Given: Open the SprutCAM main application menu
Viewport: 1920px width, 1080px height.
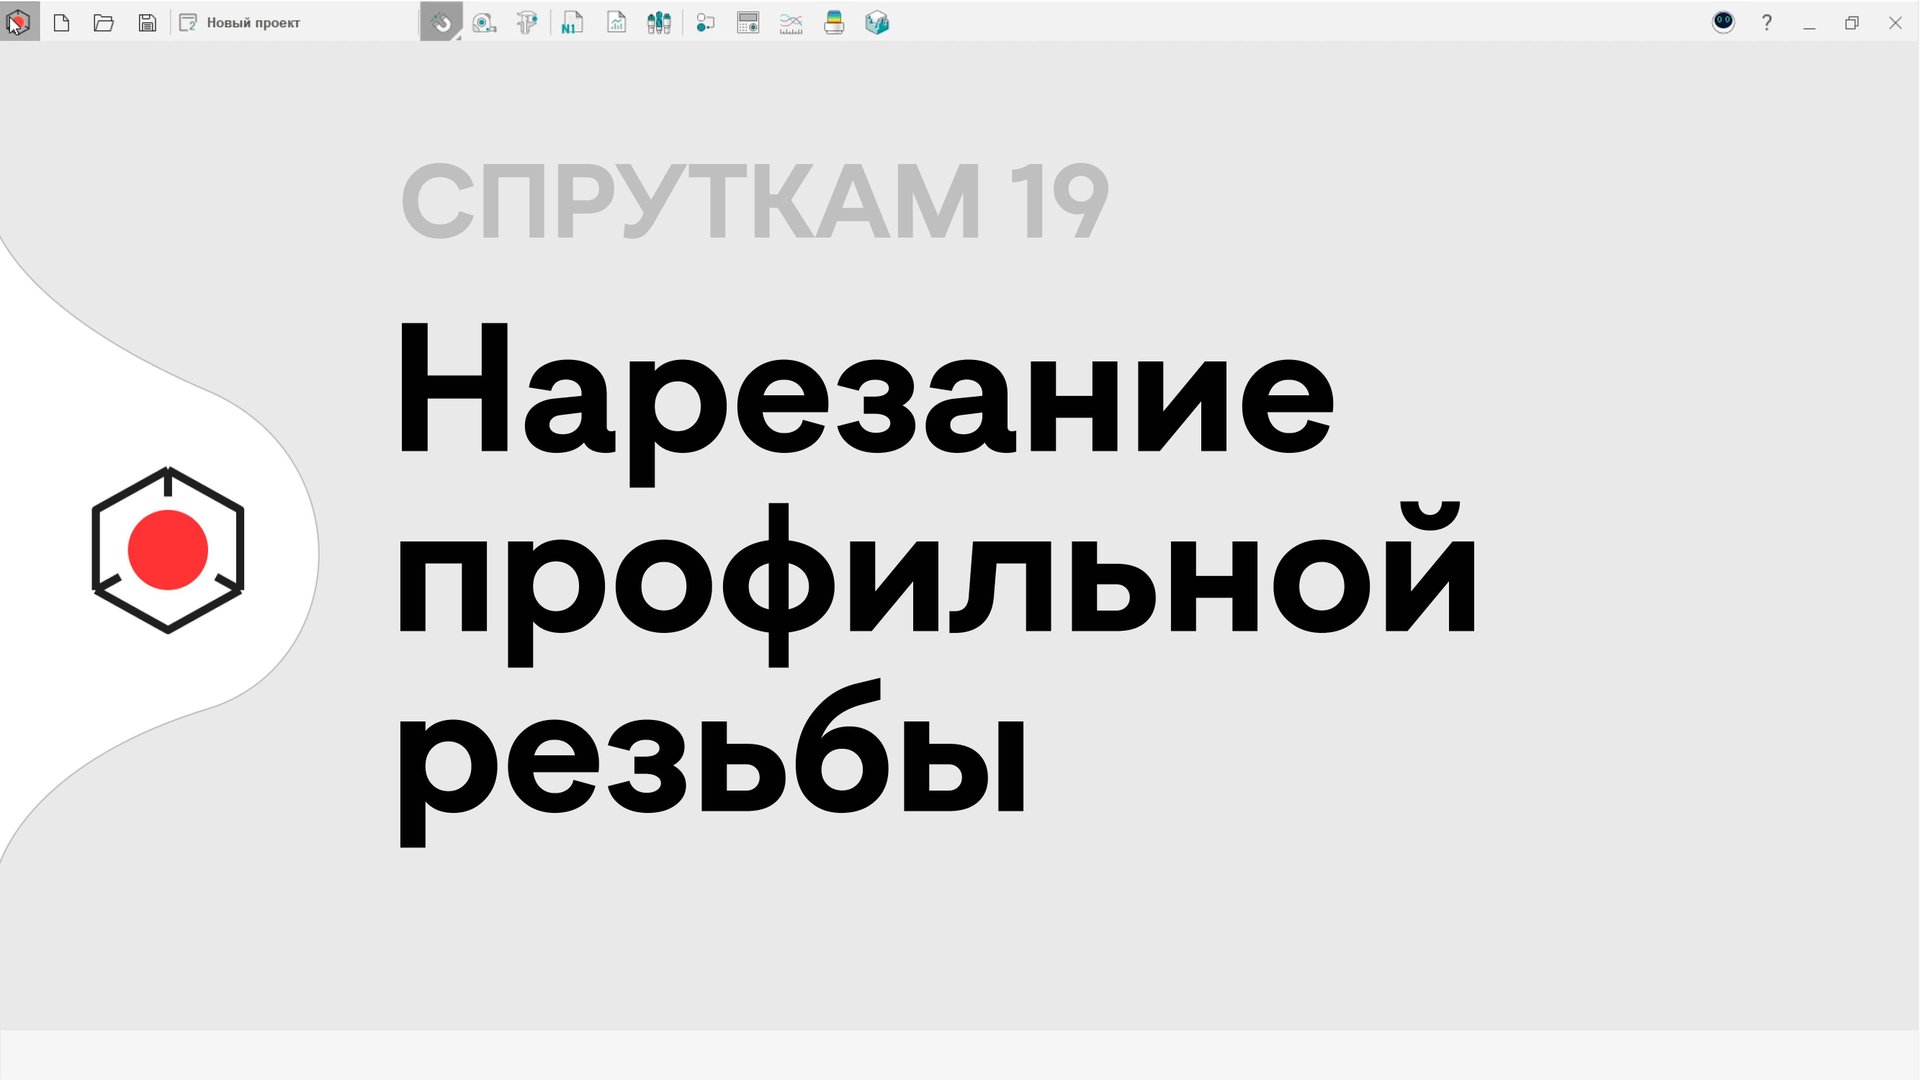Looking at the screenshot, I should (20, 22).
